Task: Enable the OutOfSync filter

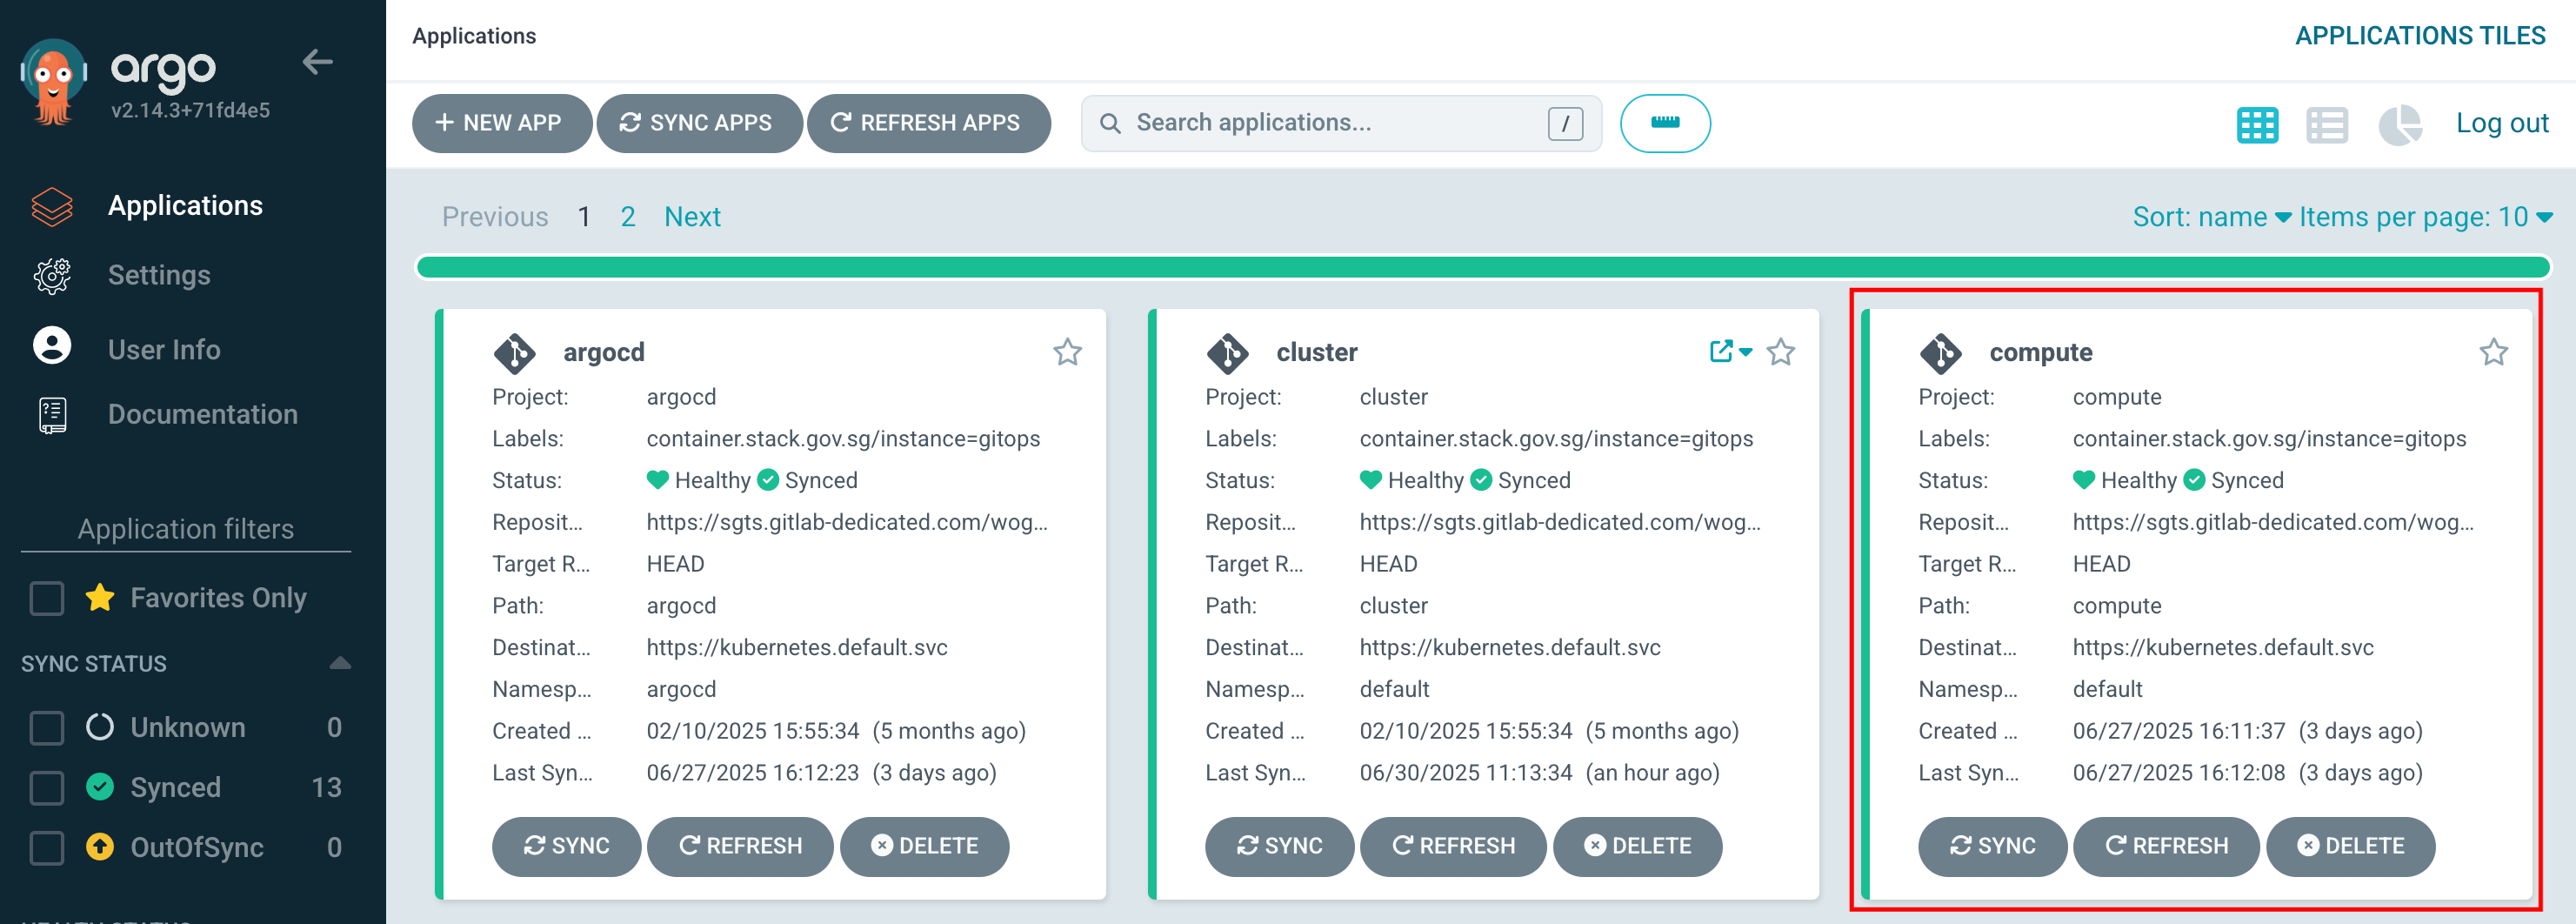Action: click(x=46, y=847)
